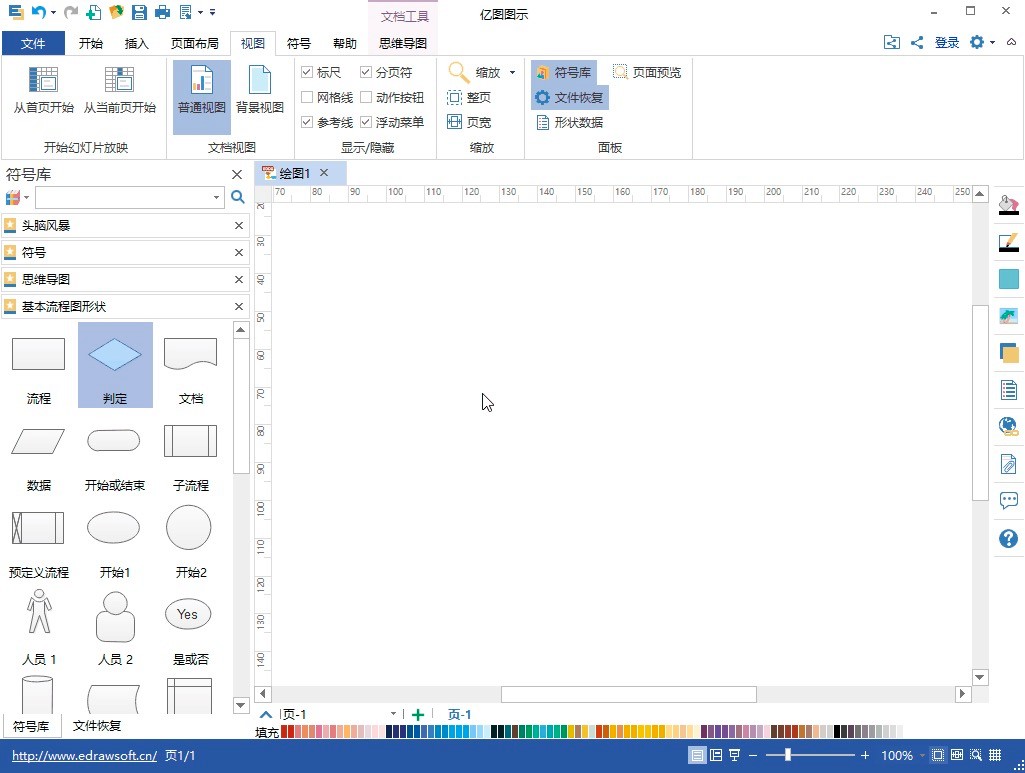Select the 数据 parallelogram shape
This screenshot has width=1025, height=773.
coord(38,441)
